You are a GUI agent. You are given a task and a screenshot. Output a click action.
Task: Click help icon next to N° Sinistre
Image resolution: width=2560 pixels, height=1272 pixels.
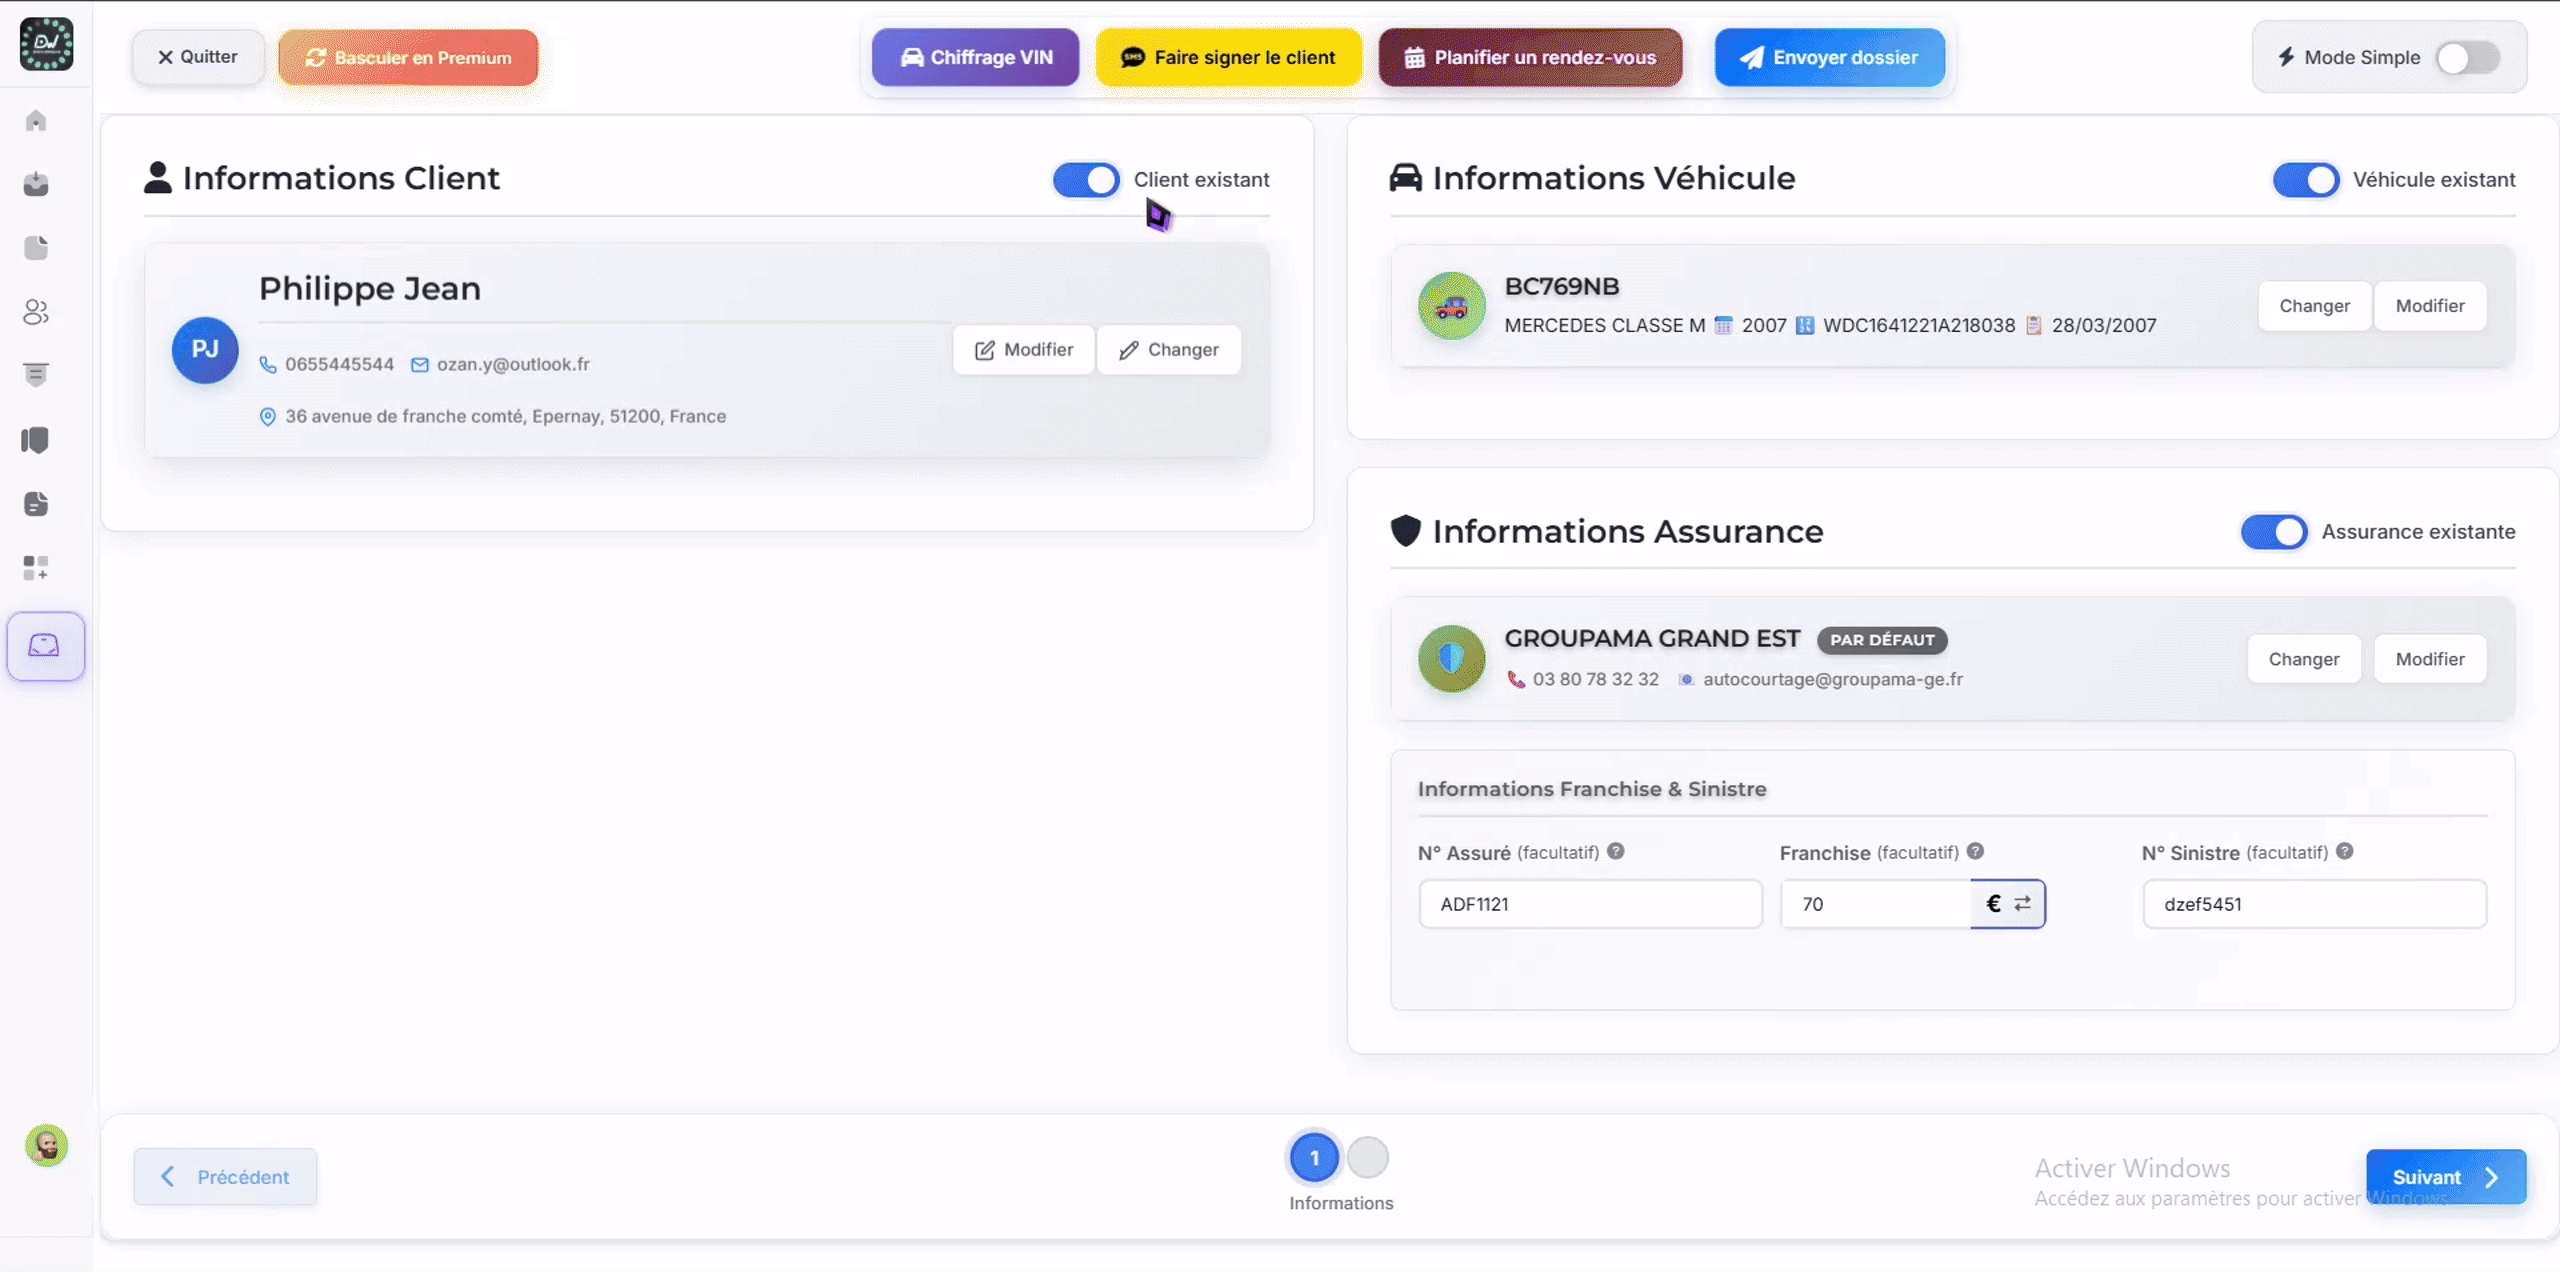(x=2345, y=851)
